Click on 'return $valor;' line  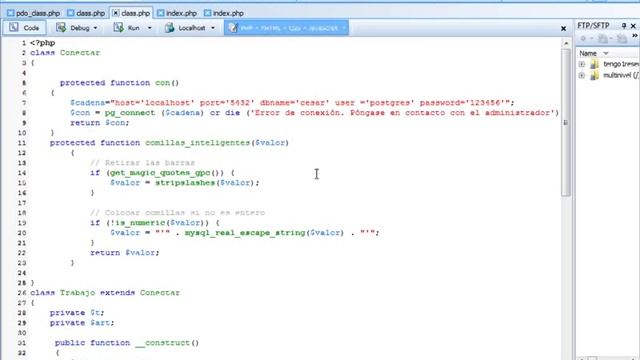coord(124,253)
